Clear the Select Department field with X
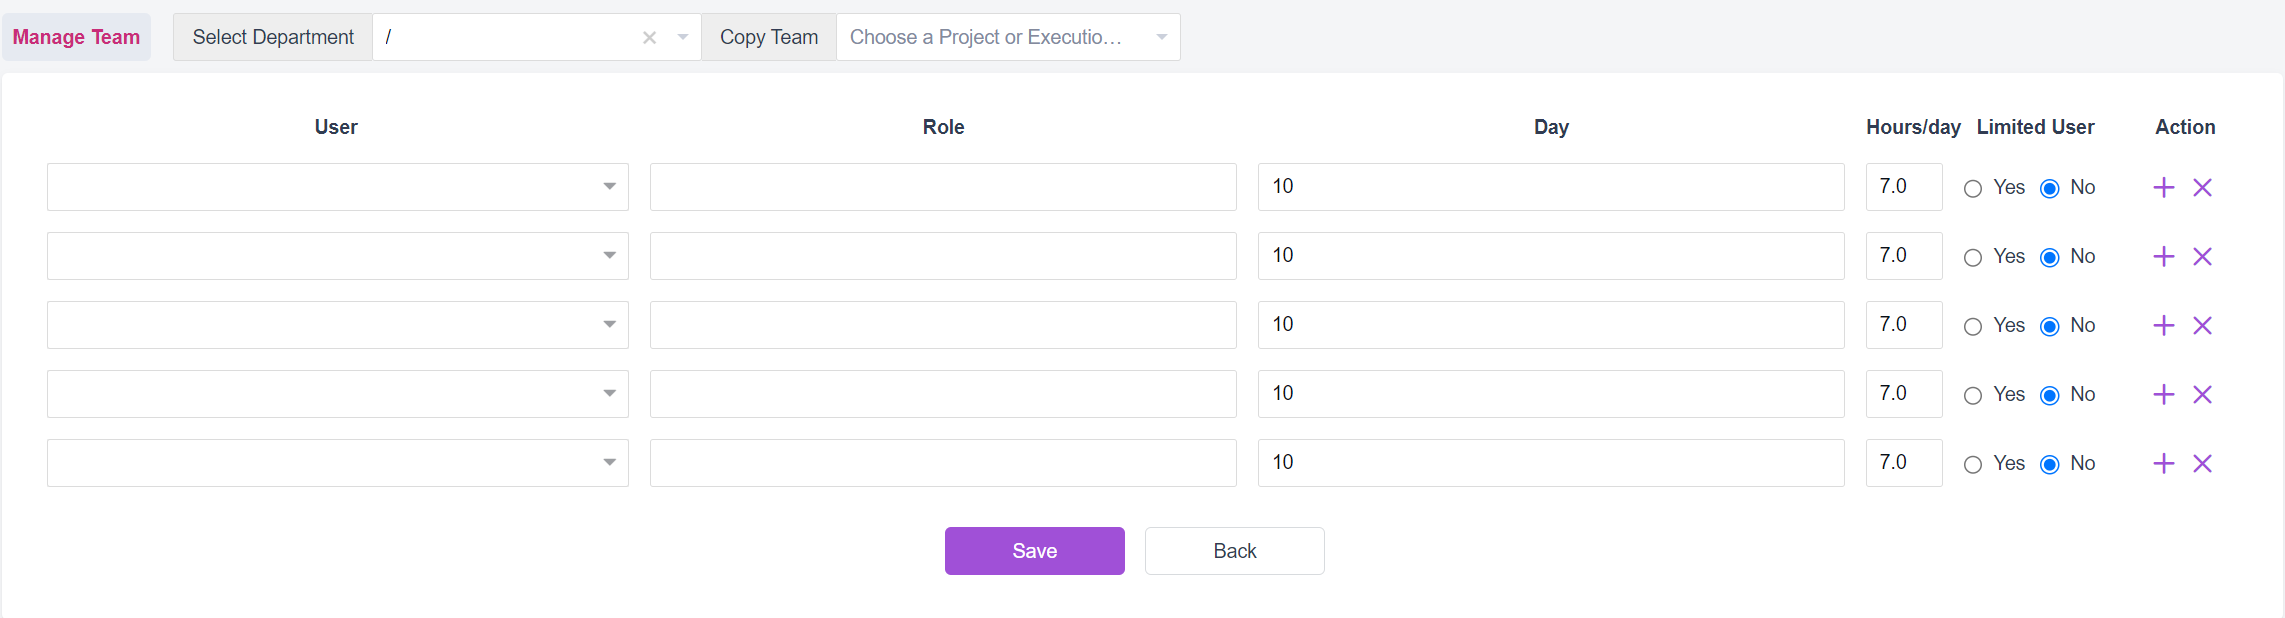This screenshot has width=2285, height=618. pyautogui.click(x=649, y=38)
